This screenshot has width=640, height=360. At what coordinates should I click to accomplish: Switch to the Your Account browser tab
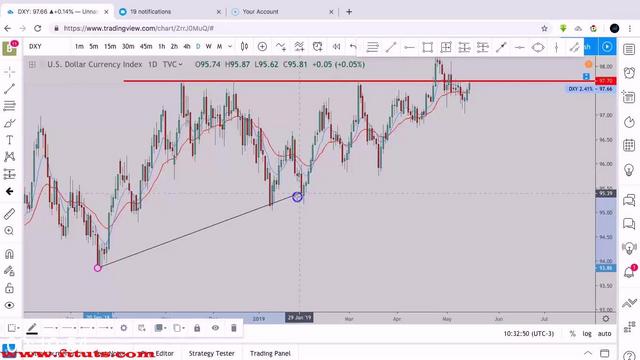coord(282,12)
